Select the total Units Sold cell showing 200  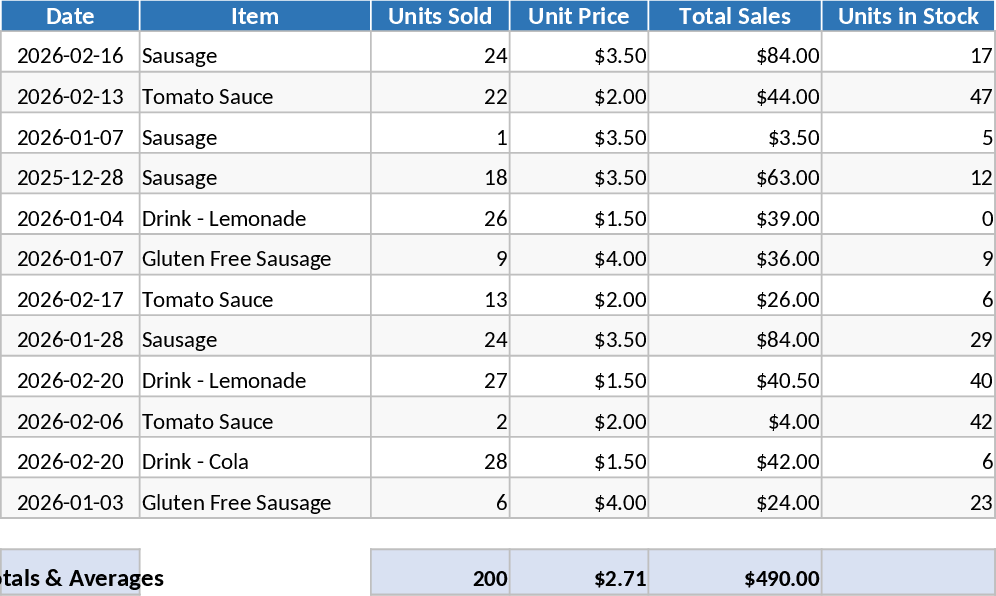coord(440,578)
